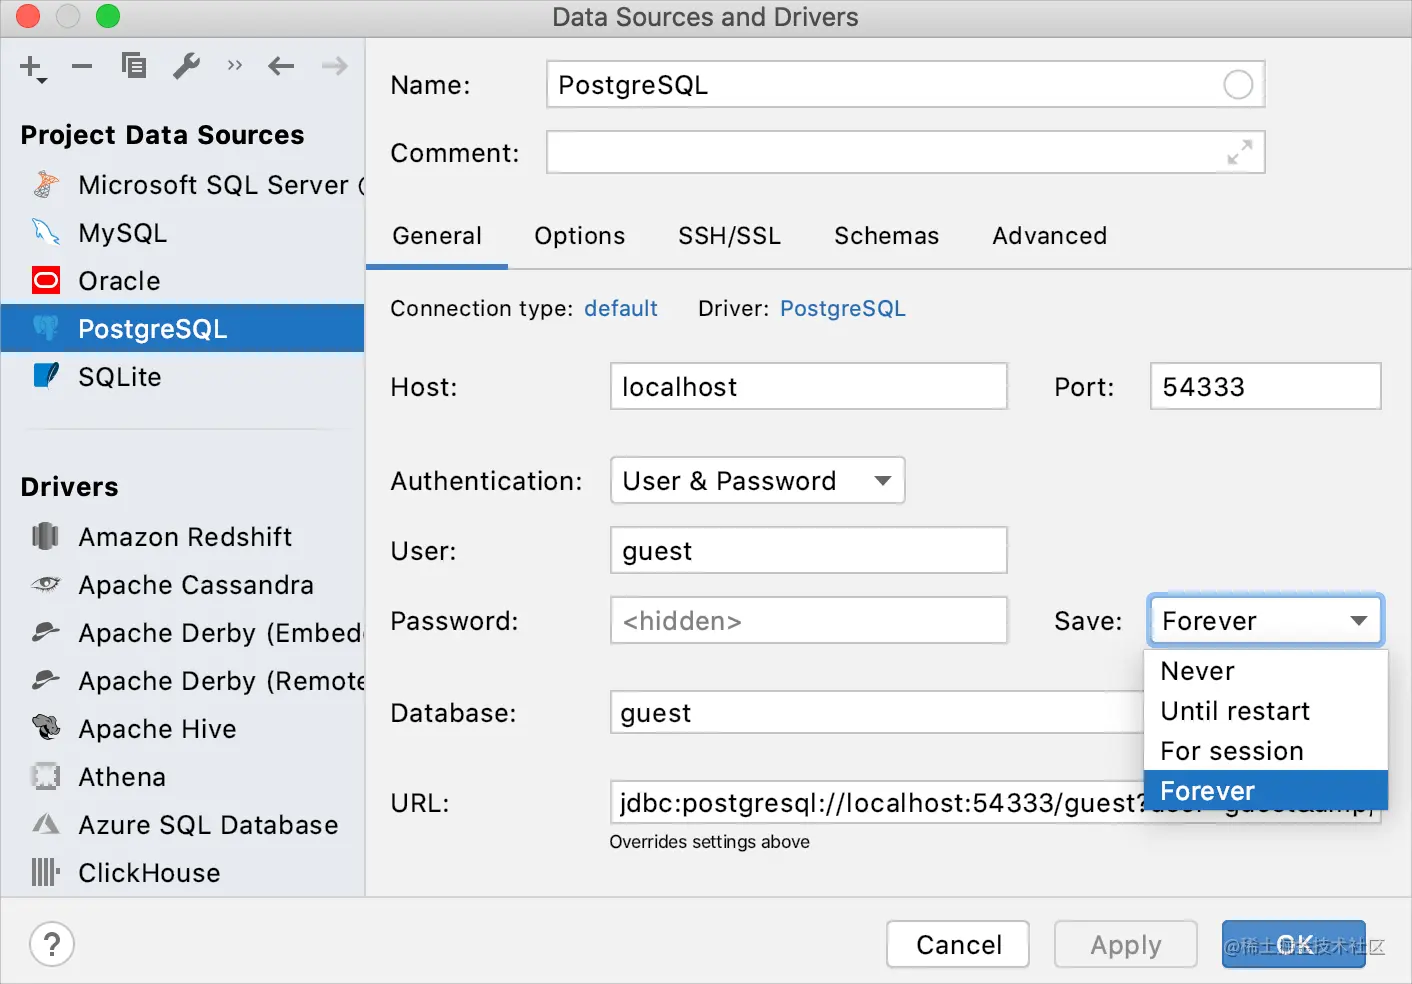Choose Forever option in list
The height and width of the screenshot is (984, 1412).
click(x=1266, y=791)
